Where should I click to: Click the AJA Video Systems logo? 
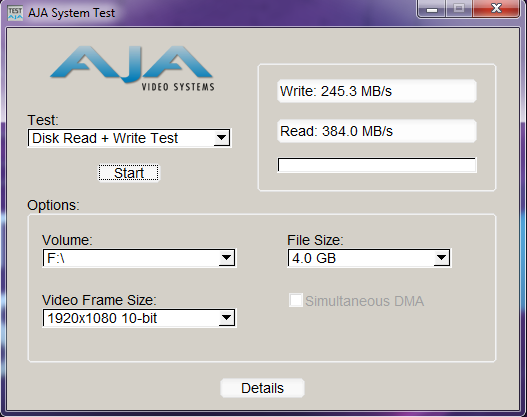click(132, 68)
